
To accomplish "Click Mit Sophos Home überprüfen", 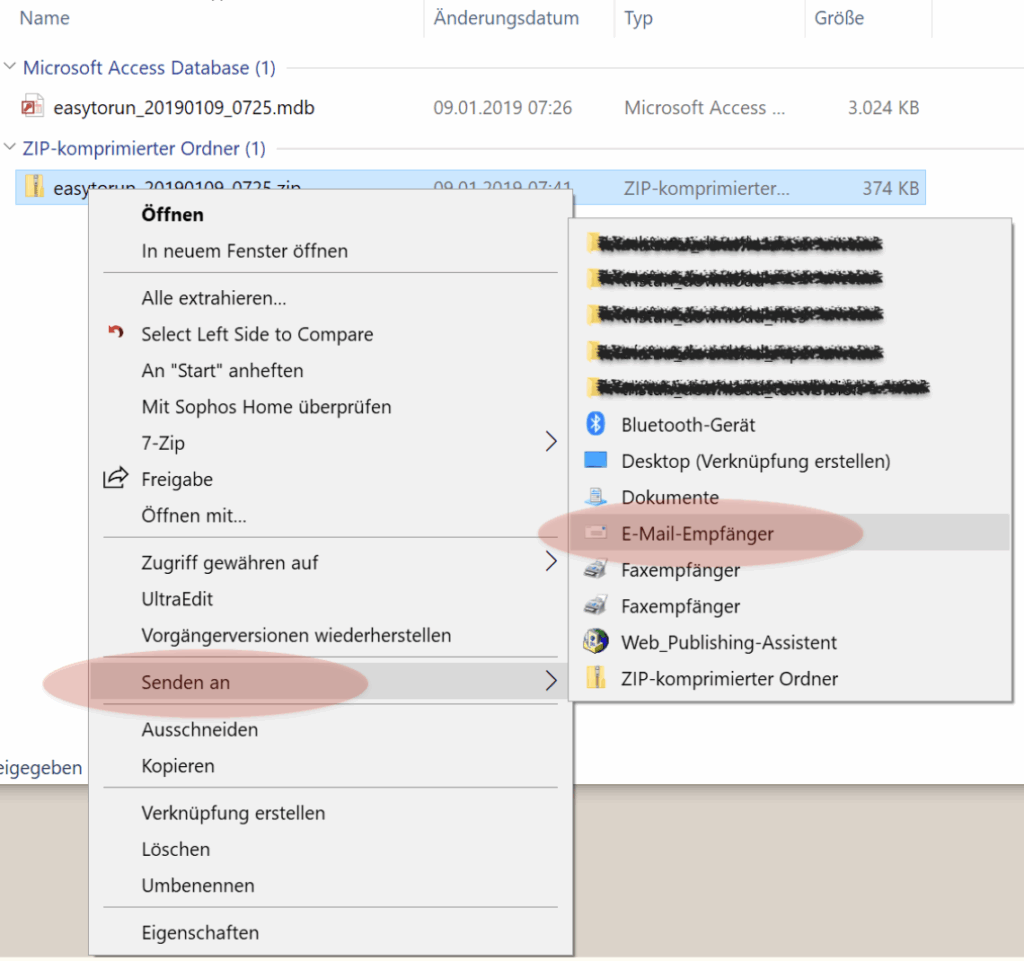I will (x=266, y=406).
